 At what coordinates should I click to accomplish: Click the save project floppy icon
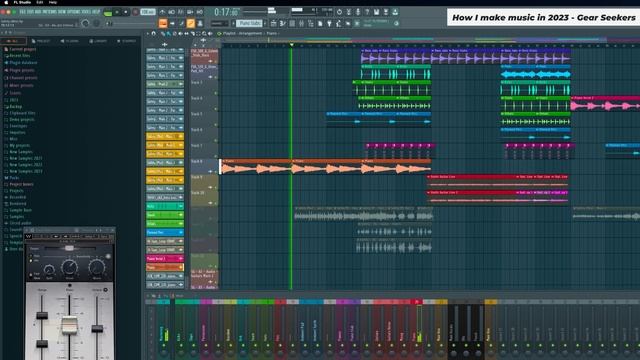tap(376, 12)
